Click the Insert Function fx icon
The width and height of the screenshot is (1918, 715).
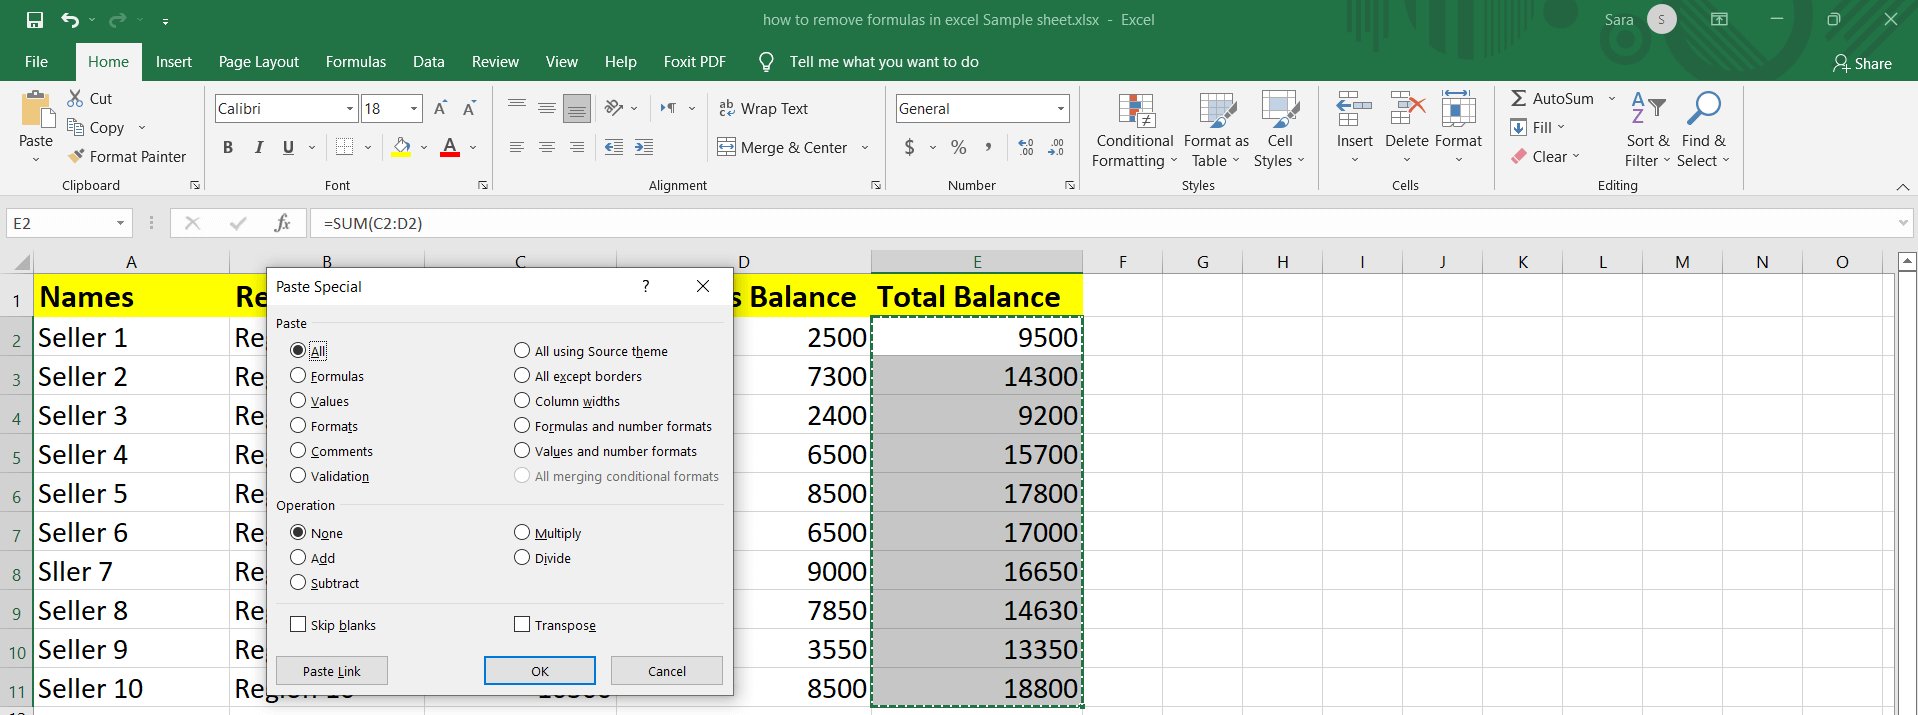pyautogui.click(x=282, y=223)
